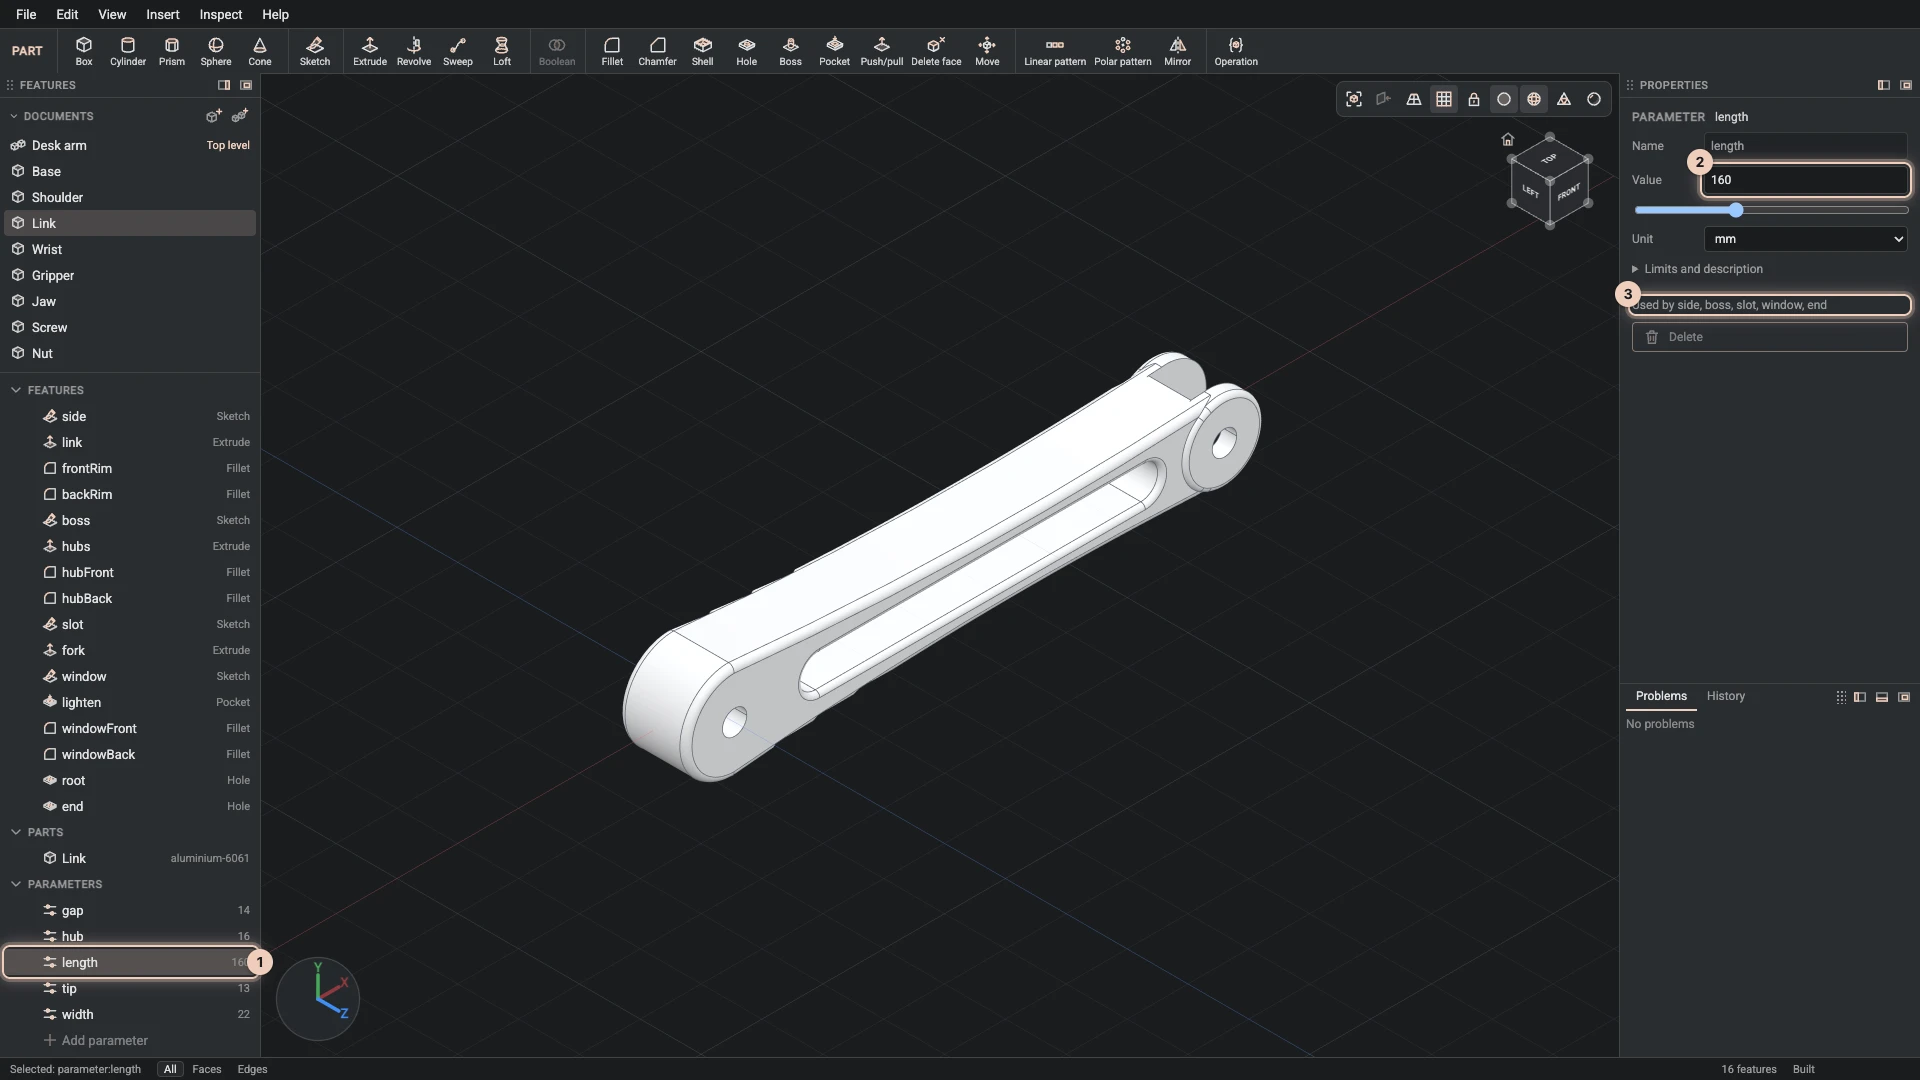Click the Value input field

1805,180
